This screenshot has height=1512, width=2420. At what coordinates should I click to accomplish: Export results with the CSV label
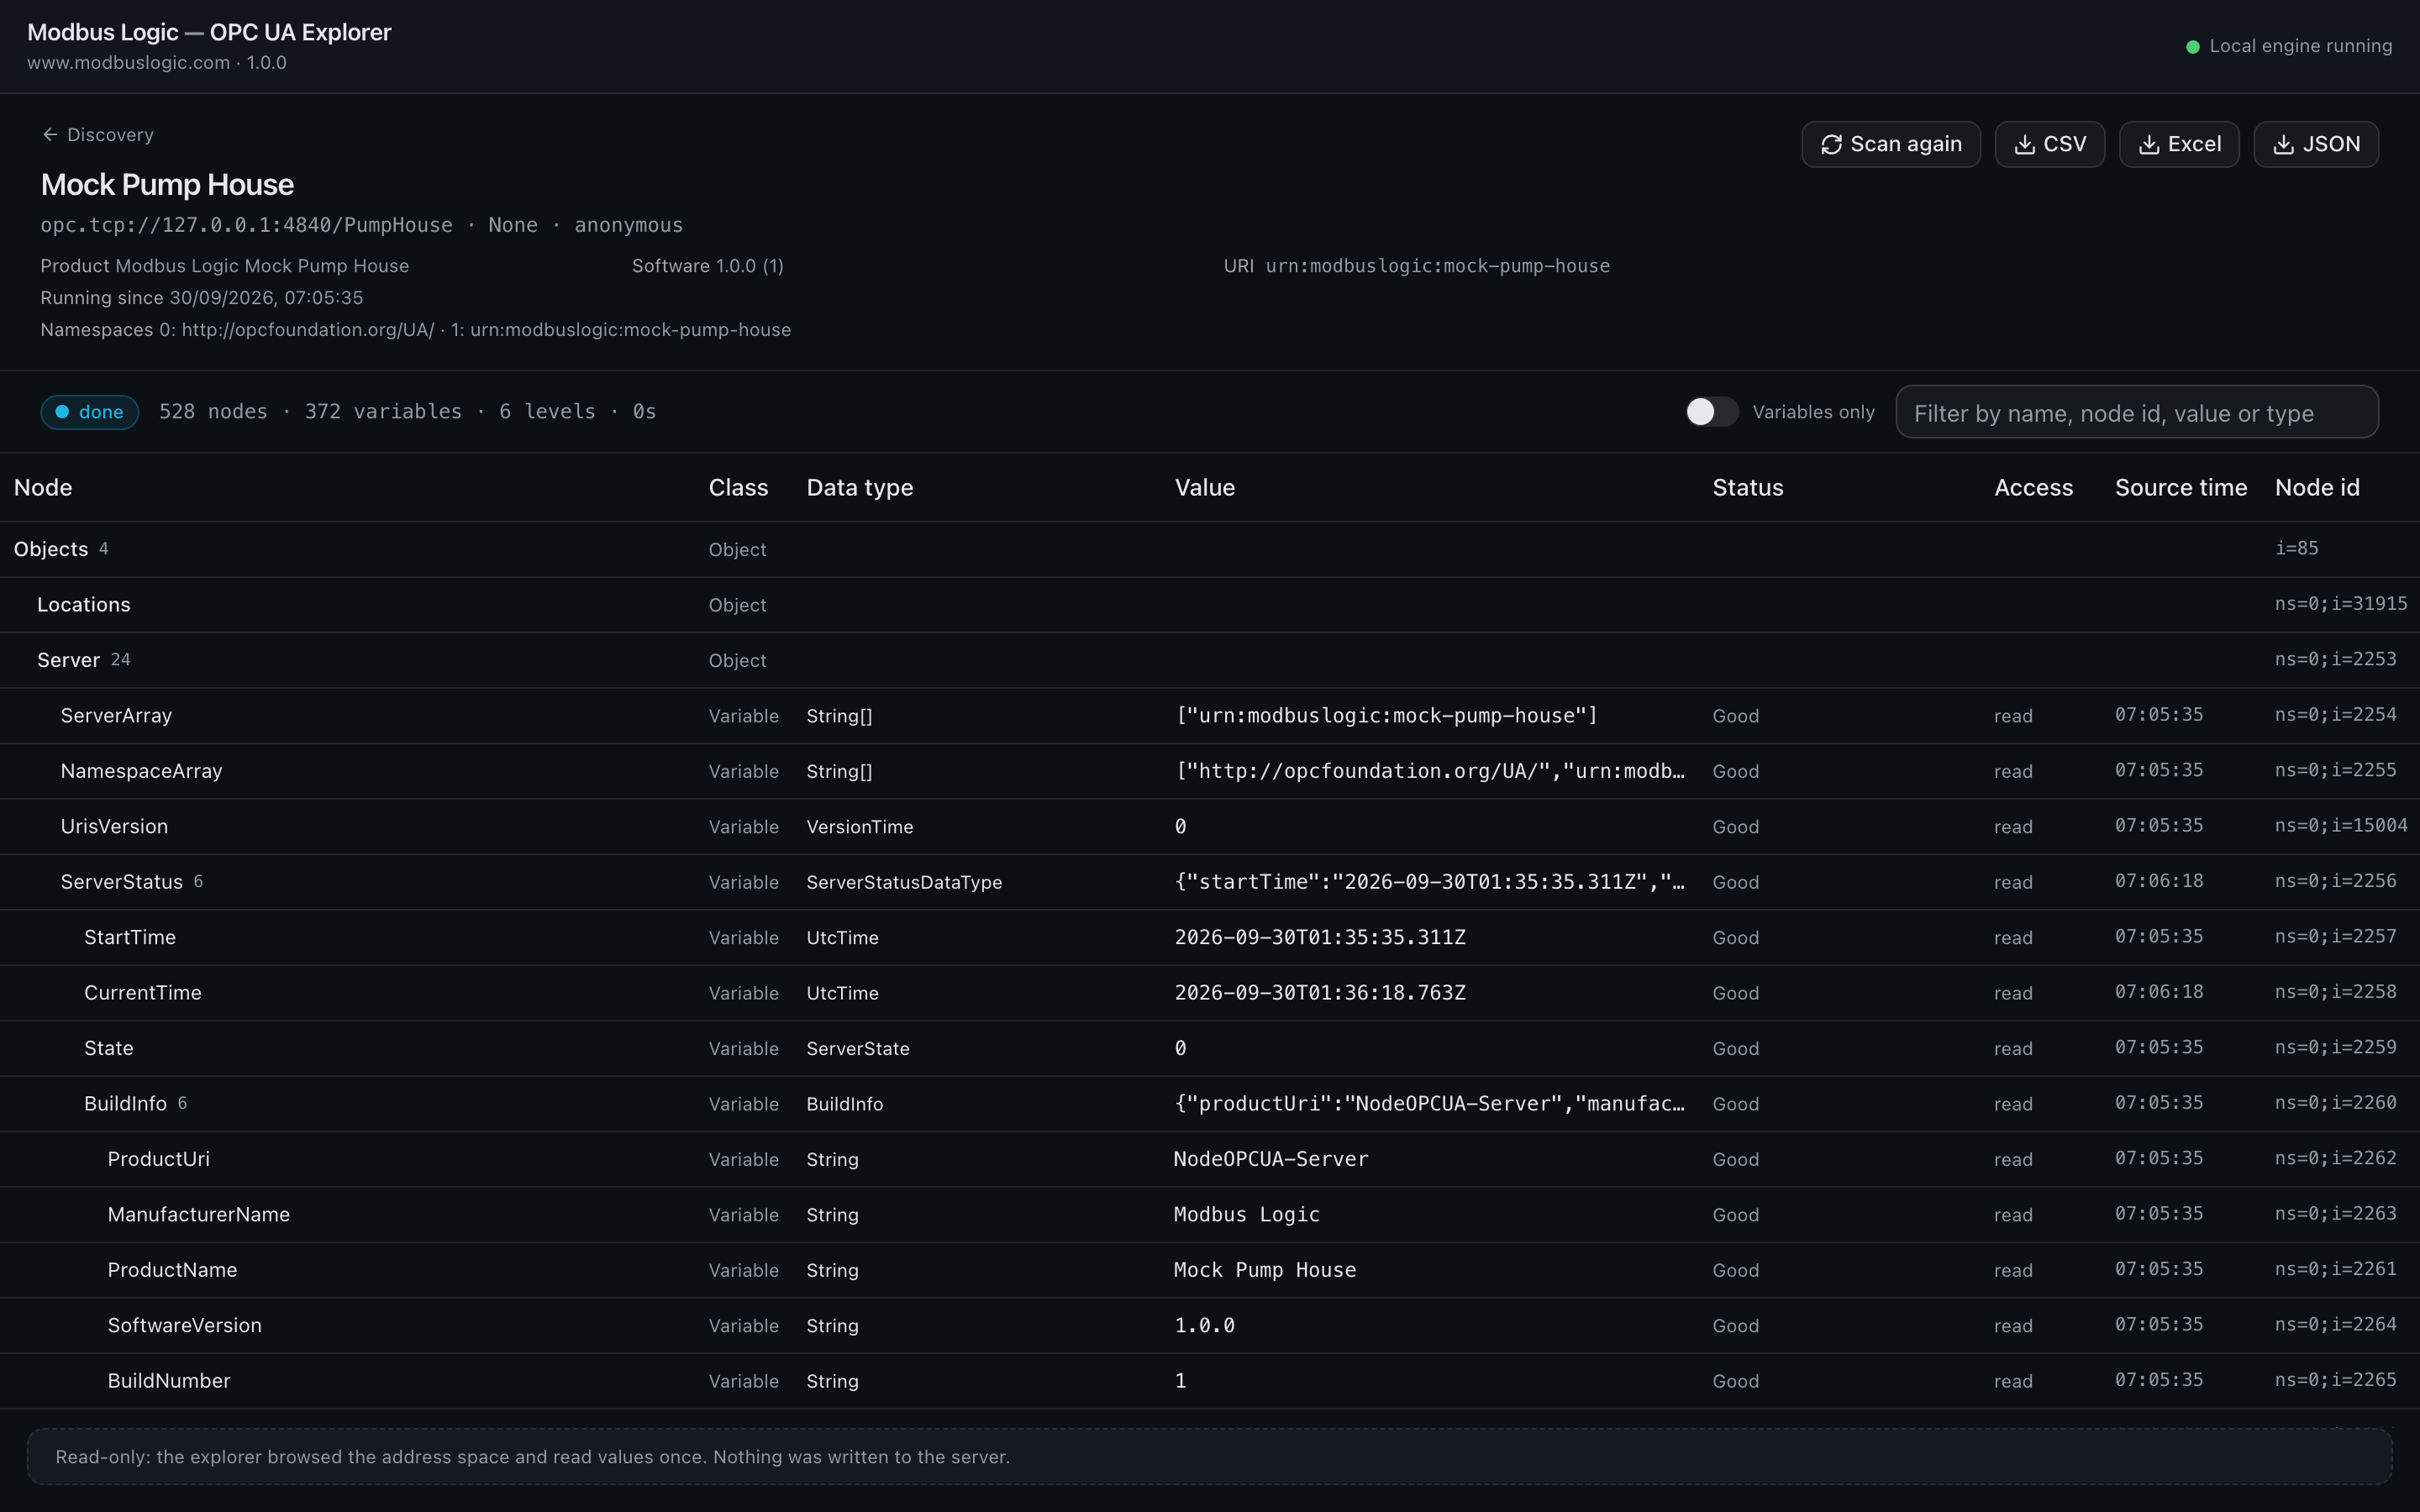tap(2064, 145)
